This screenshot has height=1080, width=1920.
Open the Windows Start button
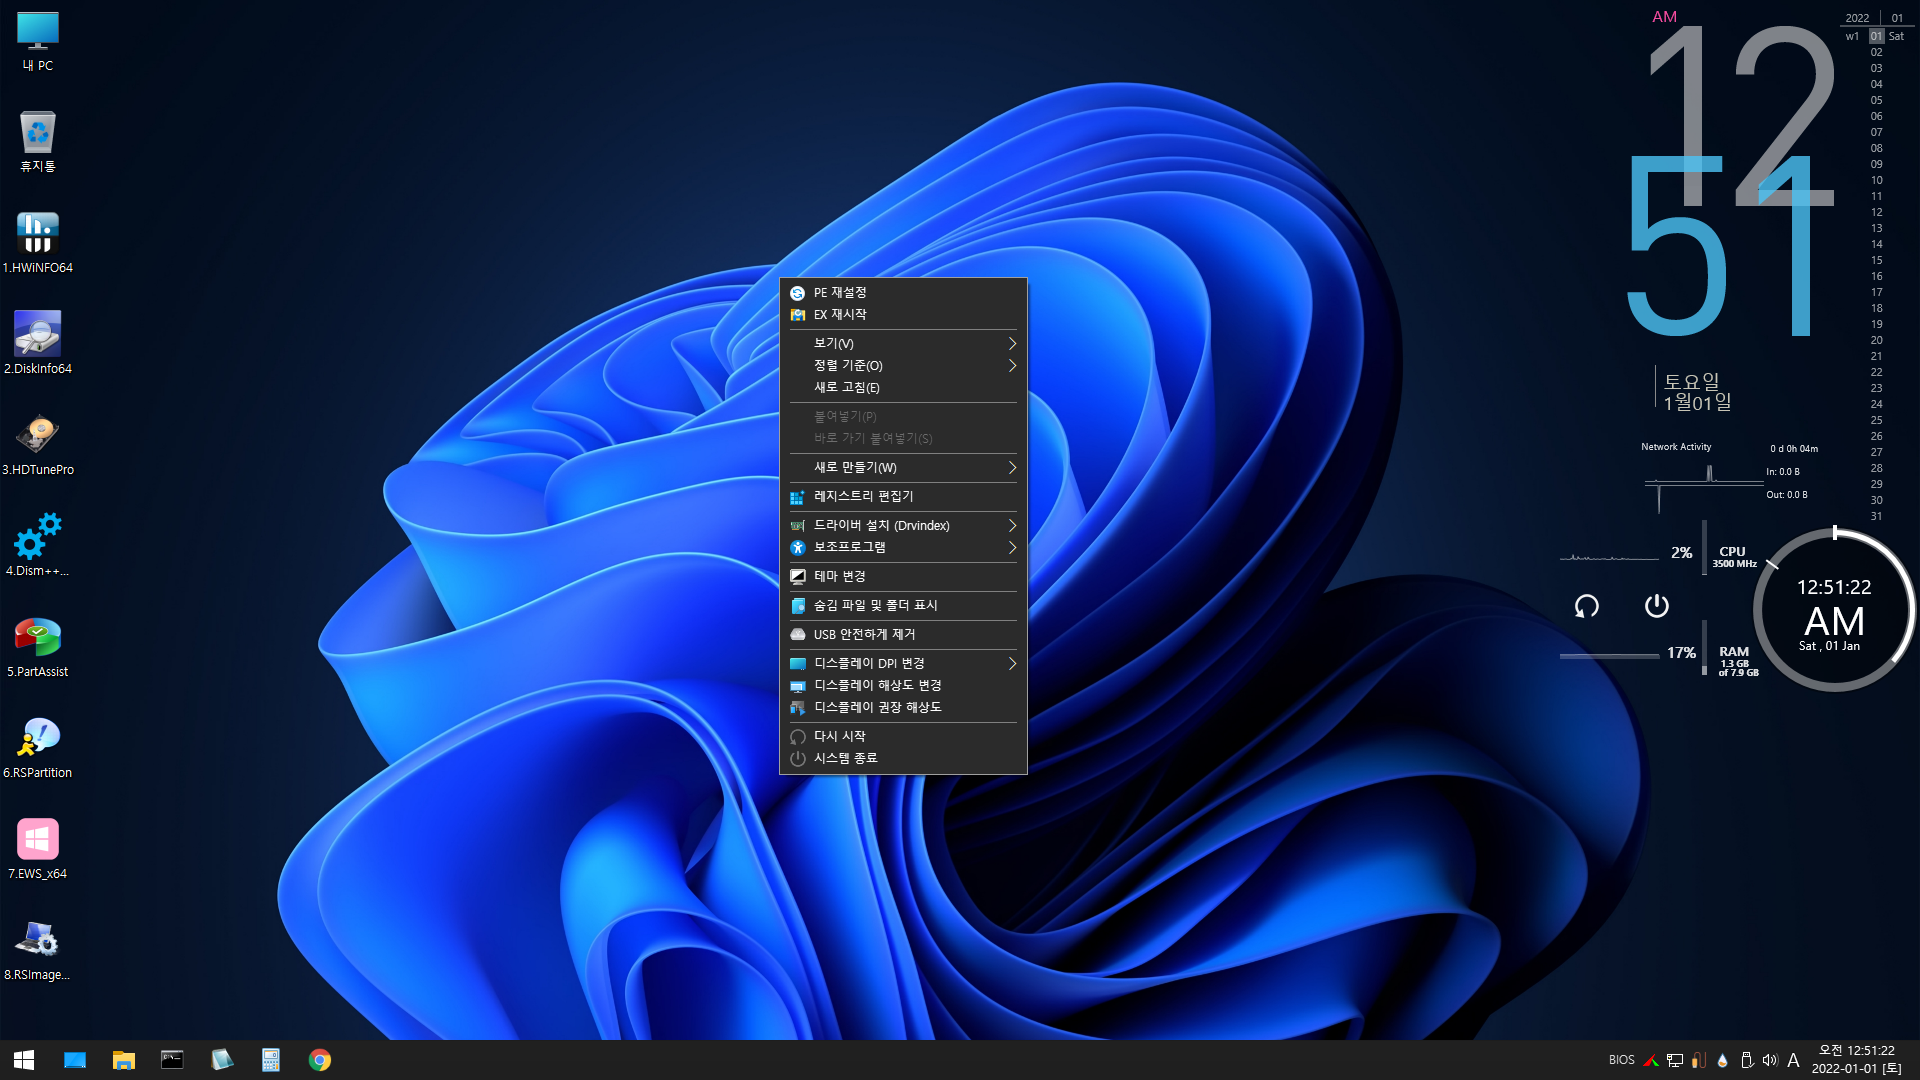(x=24, y=1060)
